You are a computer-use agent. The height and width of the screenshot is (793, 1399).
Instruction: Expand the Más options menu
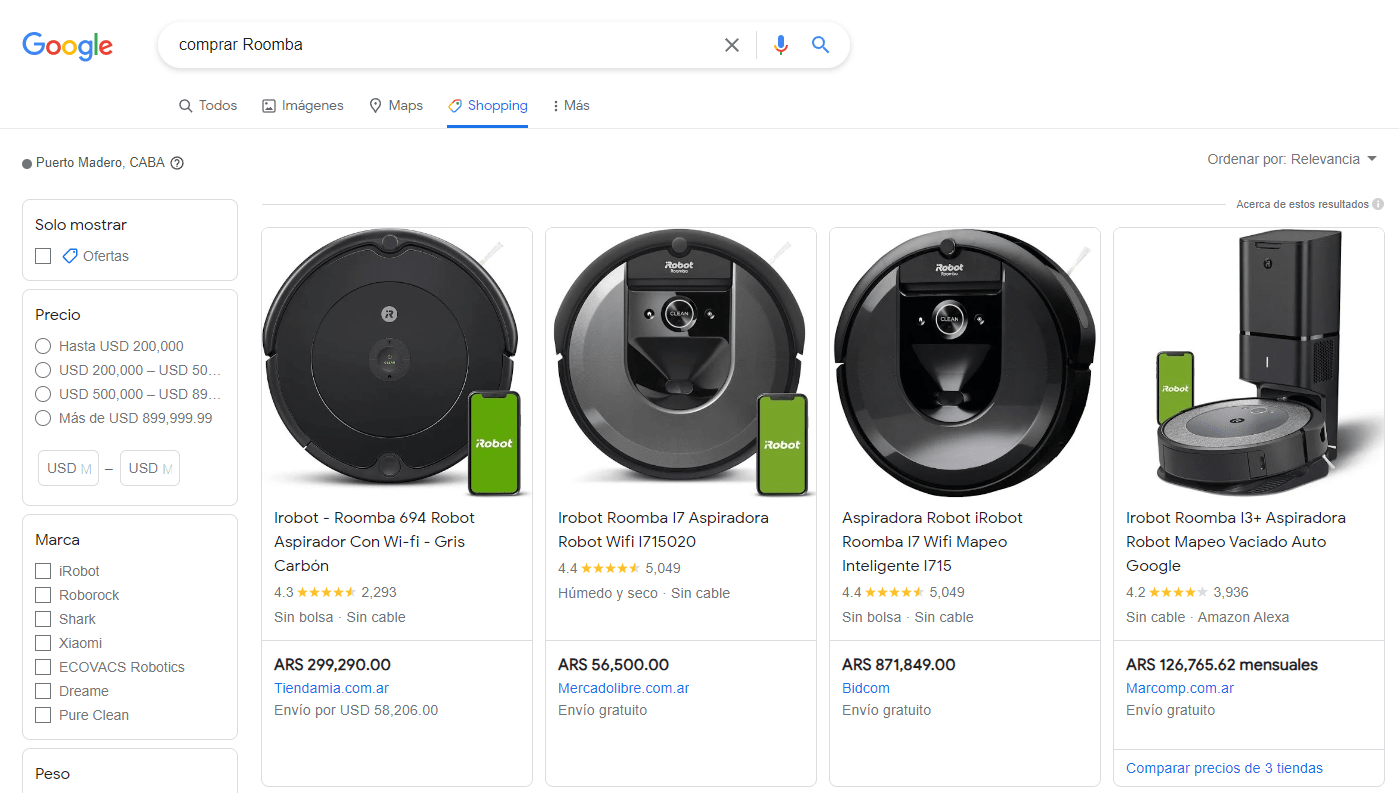point(569,104)
